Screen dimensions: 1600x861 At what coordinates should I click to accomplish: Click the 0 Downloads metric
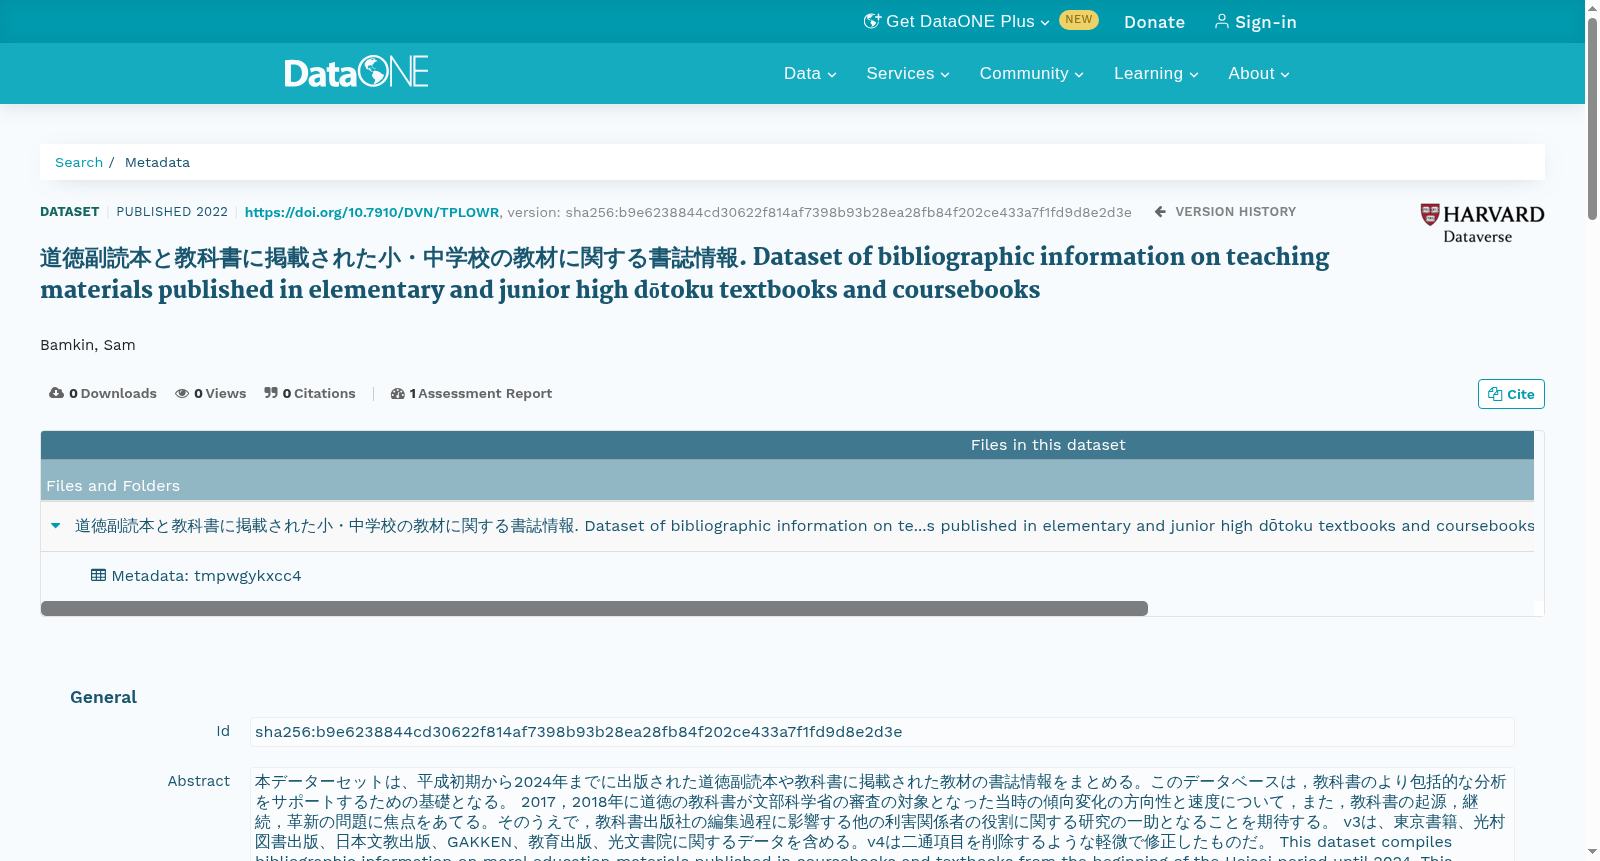click(x=103, y=393)
